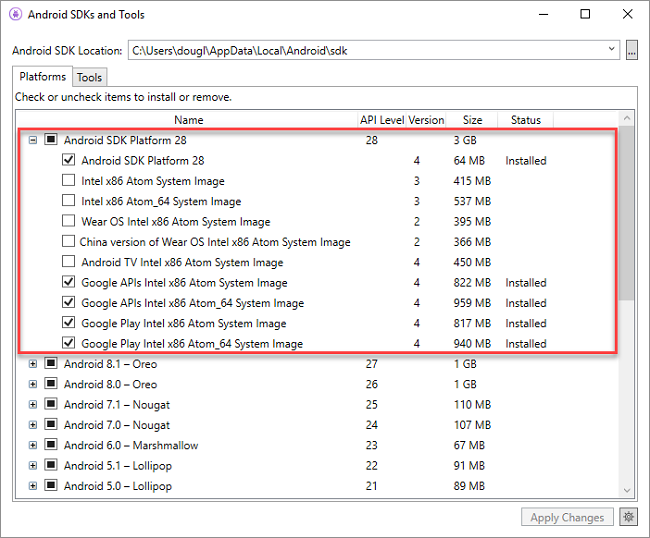Check Android TV Intel x86 Atom System Image

68,262
